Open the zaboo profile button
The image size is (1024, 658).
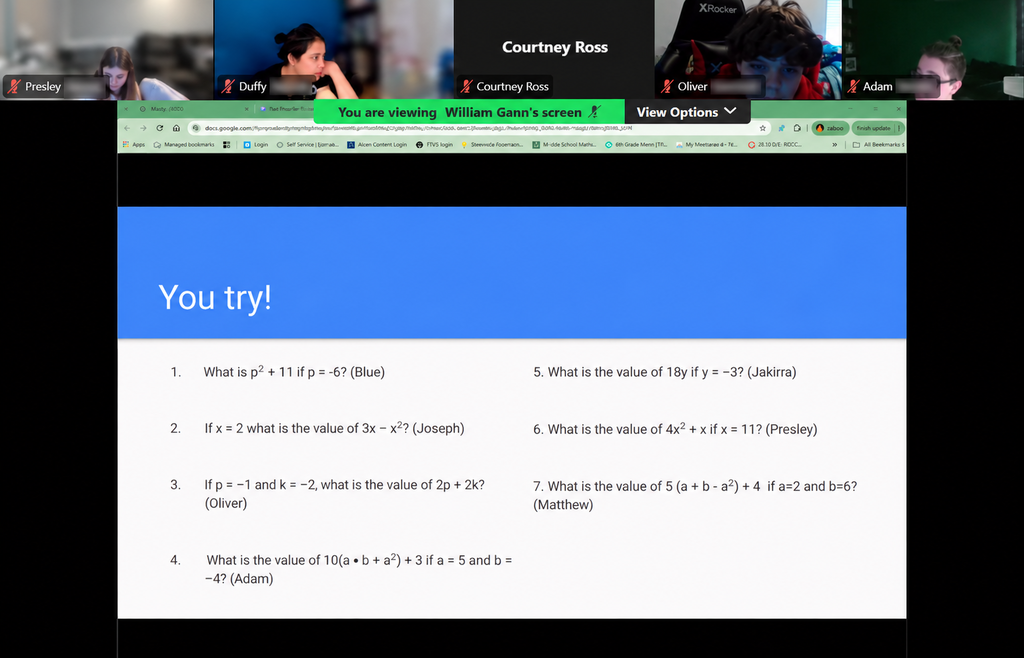click(829, 128)
